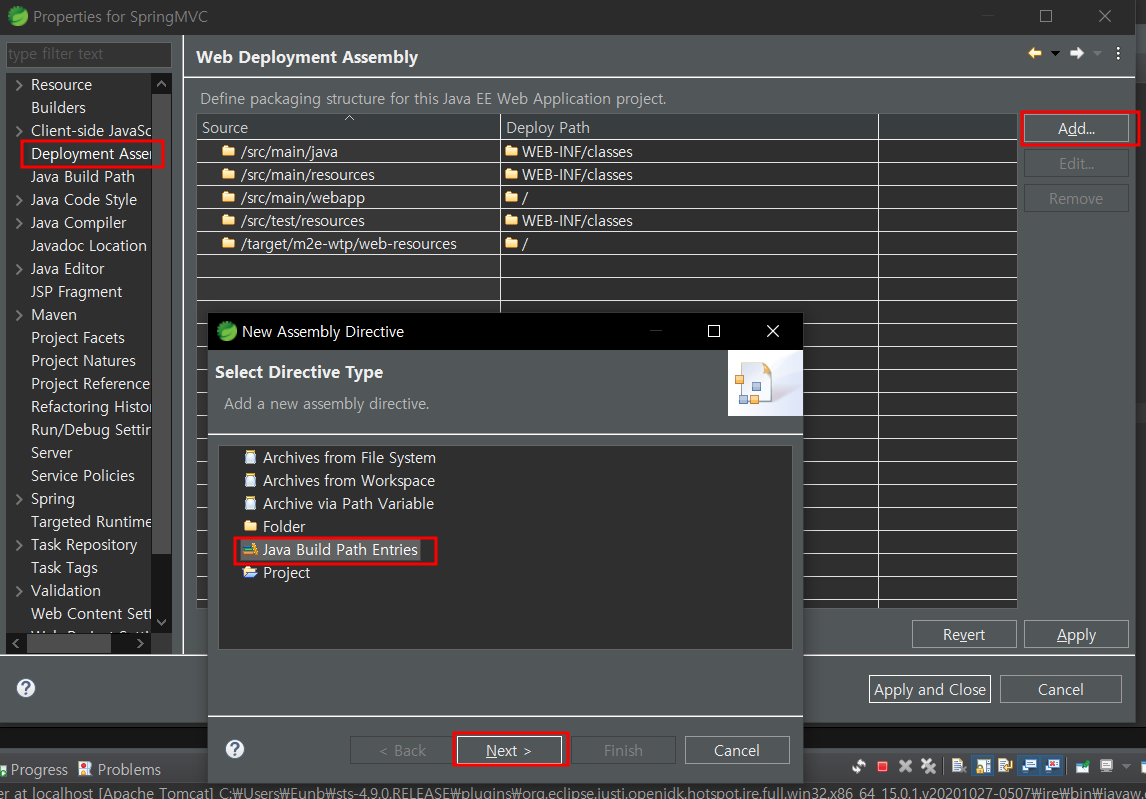Open Deployment Assembly page in tree
1146x799 pixels.
pyautogui.click(x=91, y=154)
